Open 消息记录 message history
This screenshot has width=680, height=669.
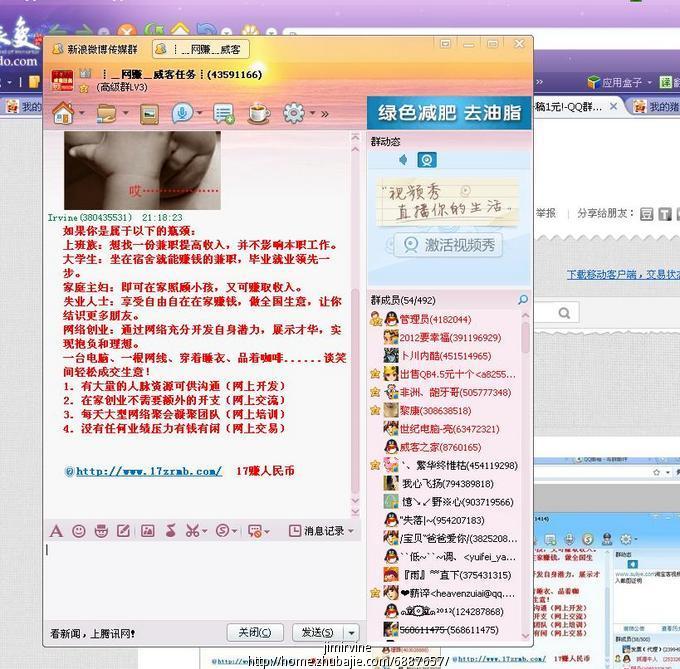click(317, 531)
